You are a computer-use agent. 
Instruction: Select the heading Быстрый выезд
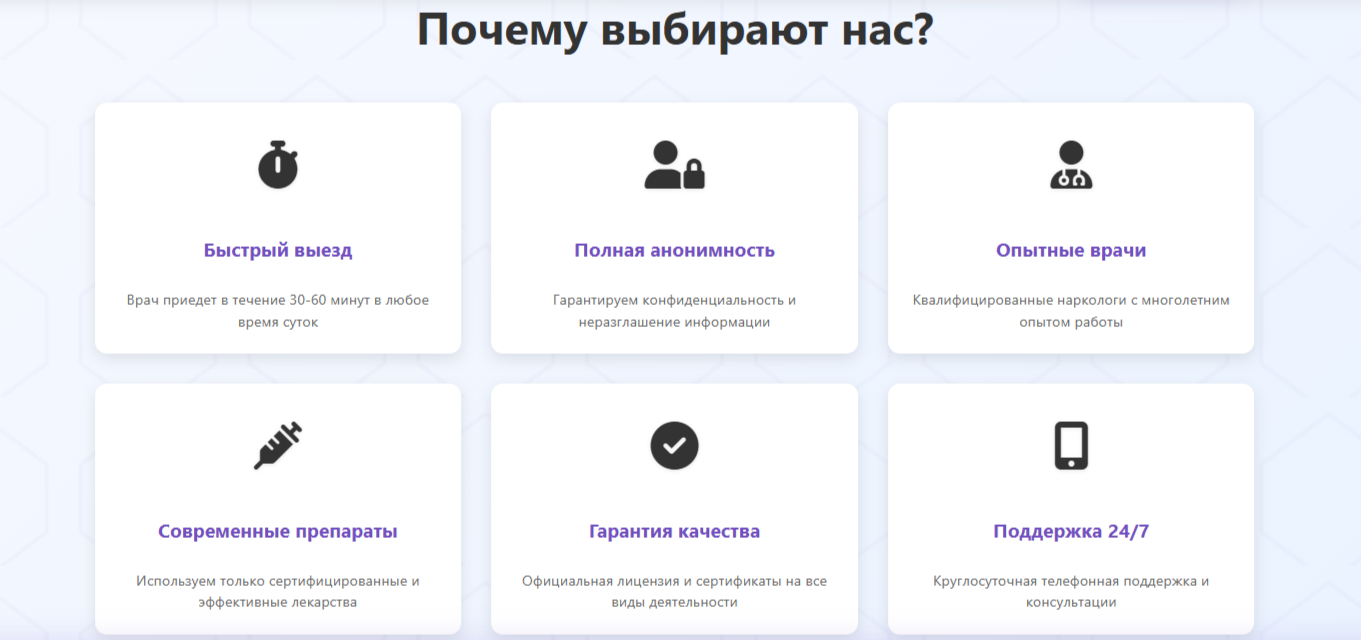tap(278, 250)
